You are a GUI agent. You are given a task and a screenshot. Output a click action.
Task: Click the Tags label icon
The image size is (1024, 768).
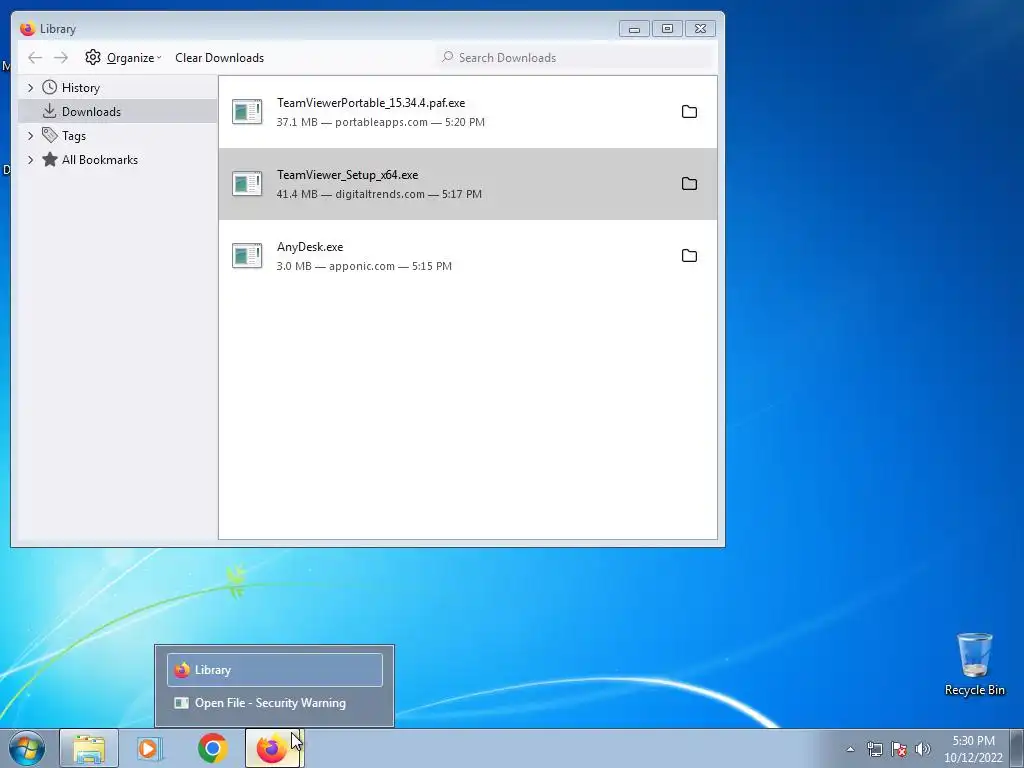[x=50, y=135]
